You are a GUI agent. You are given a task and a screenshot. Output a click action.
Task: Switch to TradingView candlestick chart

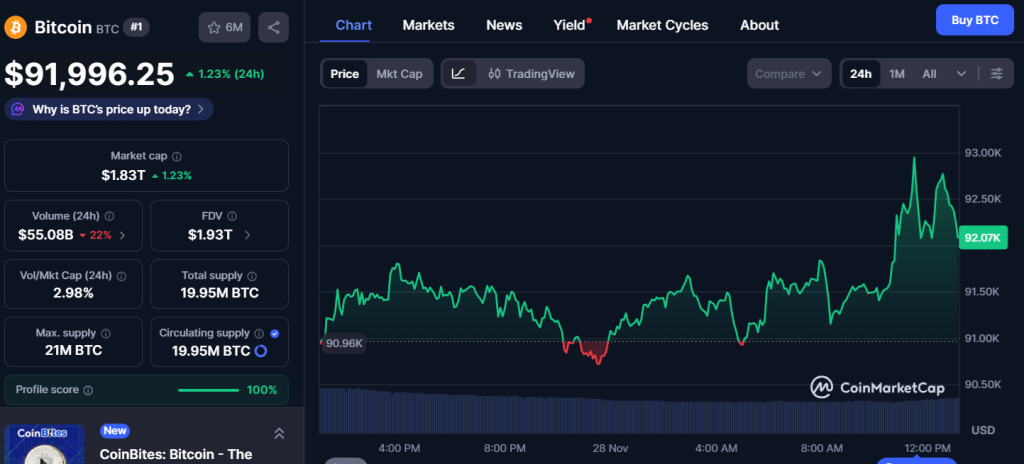tap(531, 74)
